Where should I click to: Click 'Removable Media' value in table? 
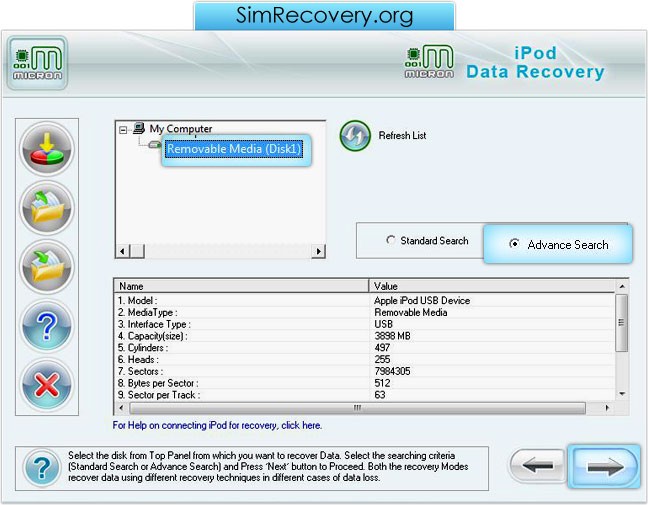(411, 312)
